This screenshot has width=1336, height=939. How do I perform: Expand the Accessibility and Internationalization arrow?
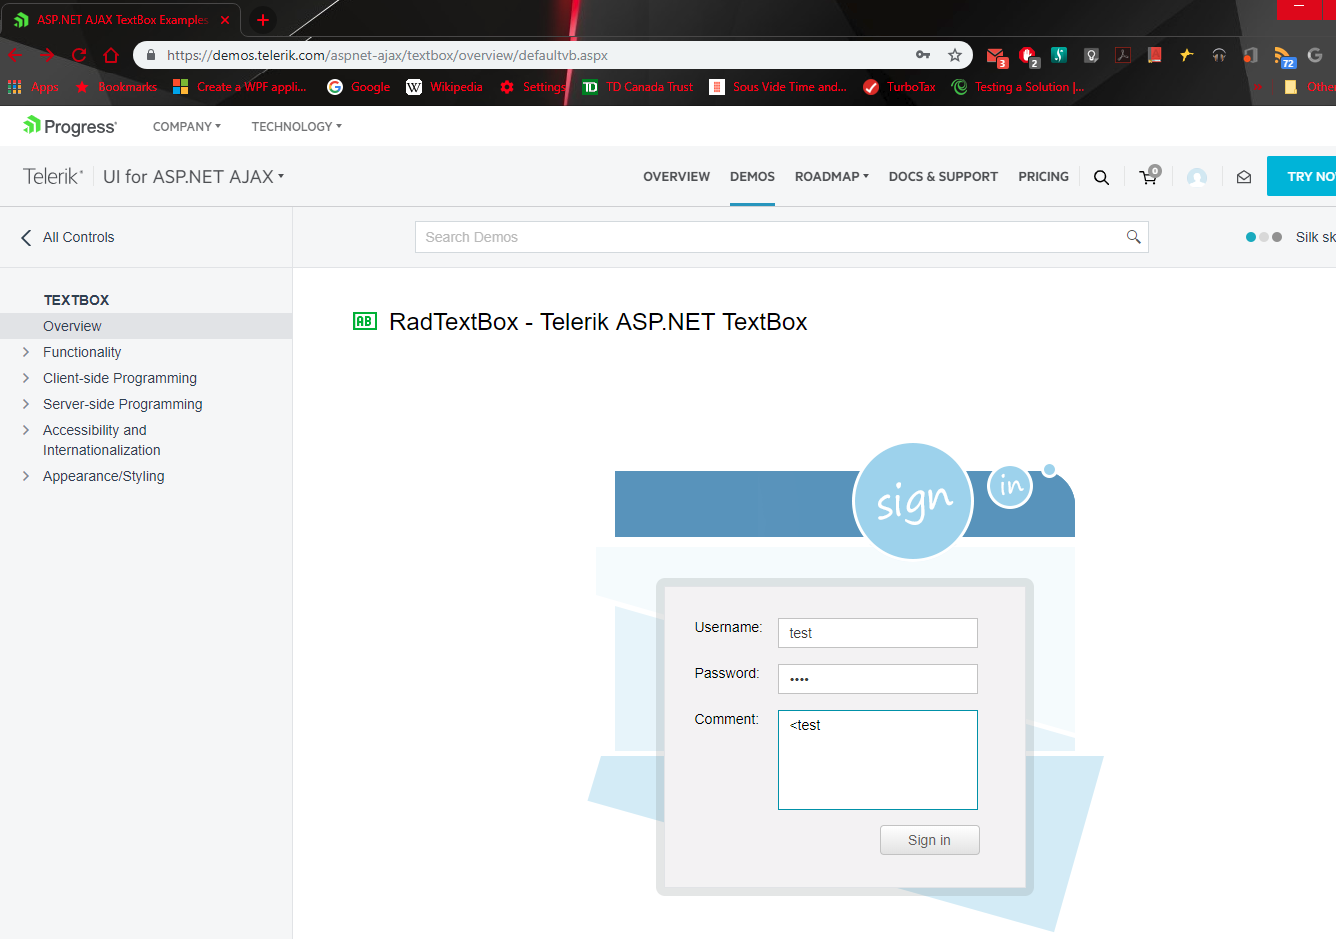click(x=26, y=430)
